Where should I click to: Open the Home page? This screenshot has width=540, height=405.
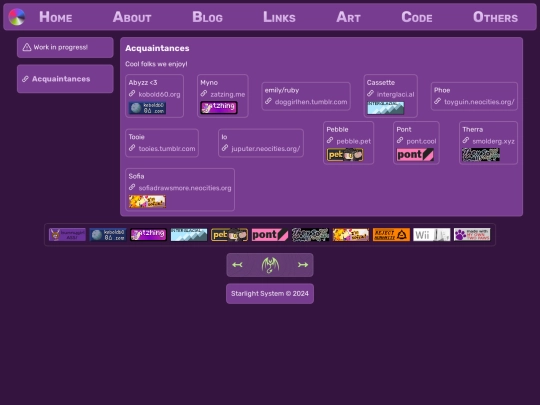55,17
